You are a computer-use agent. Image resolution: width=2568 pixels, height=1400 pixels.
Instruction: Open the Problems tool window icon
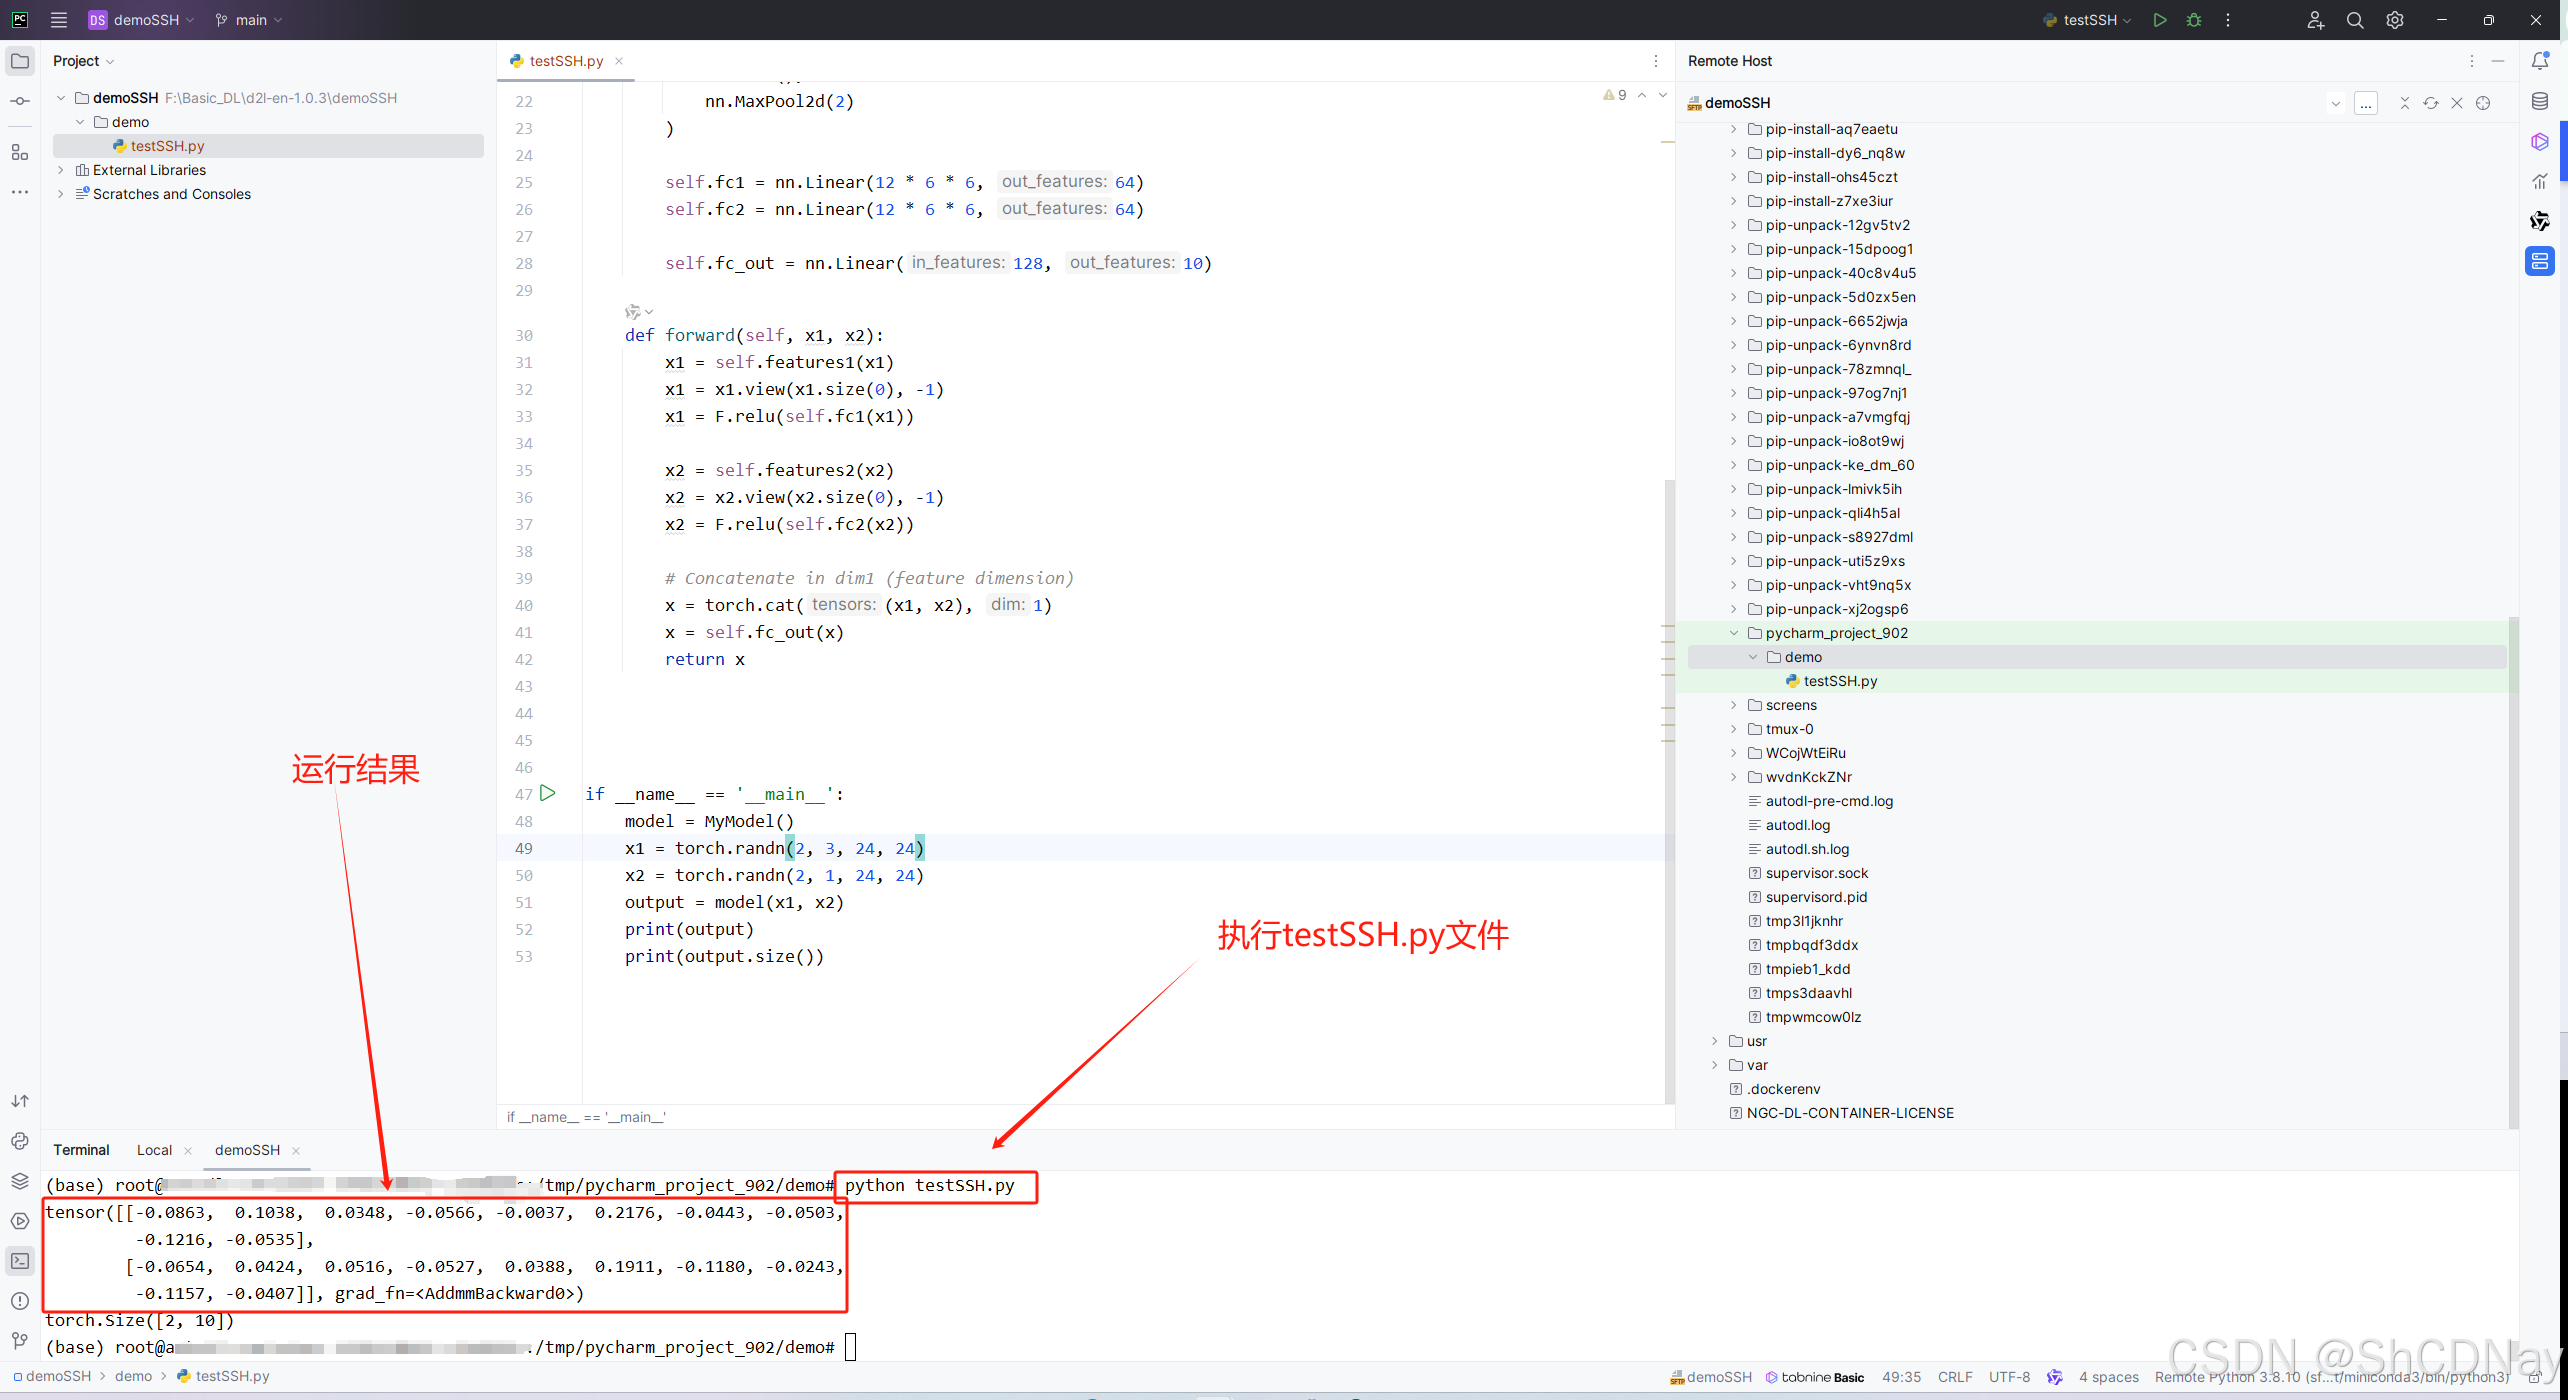point(20,1300)
